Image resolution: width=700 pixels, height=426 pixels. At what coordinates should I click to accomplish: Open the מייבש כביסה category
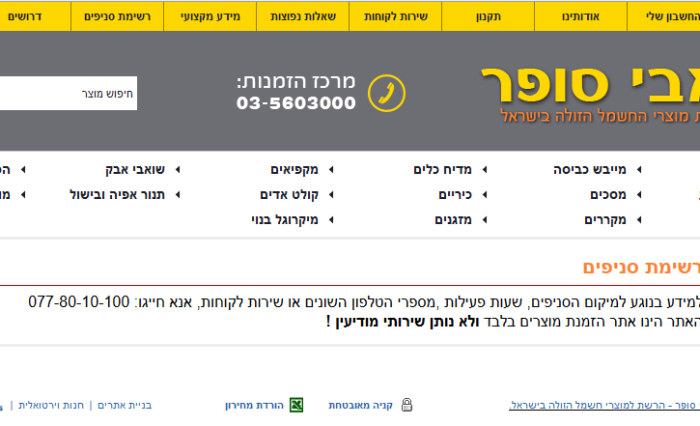tap(589, 170)
